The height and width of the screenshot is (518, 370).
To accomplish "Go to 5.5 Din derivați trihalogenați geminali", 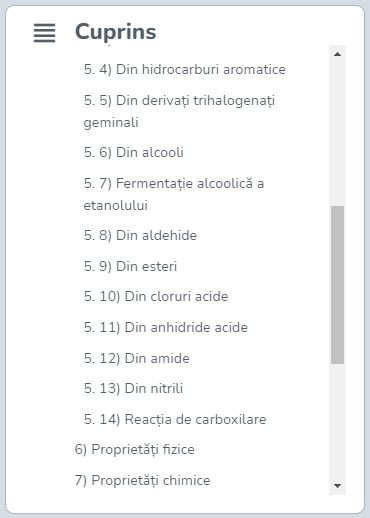I will [179, 111].
